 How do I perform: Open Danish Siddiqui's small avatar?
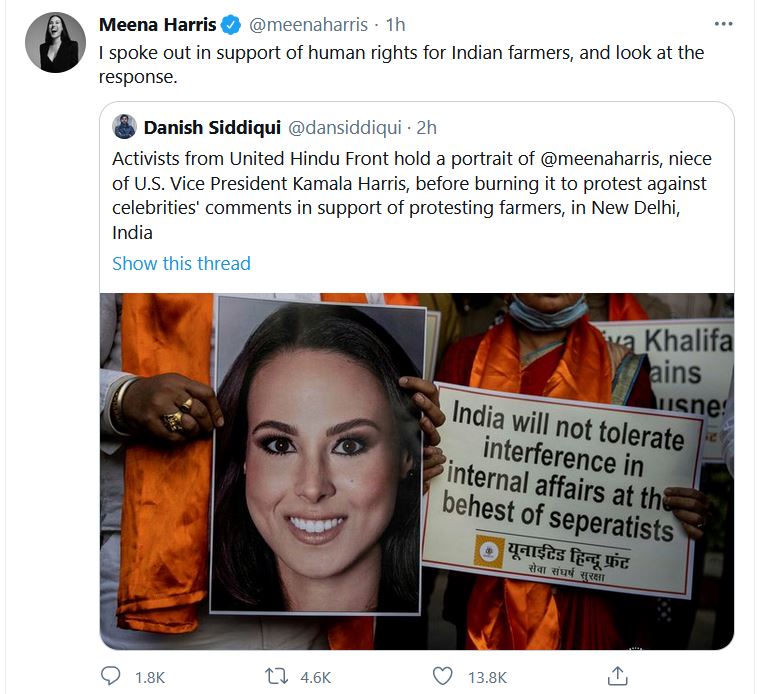[x=125, y=127]
